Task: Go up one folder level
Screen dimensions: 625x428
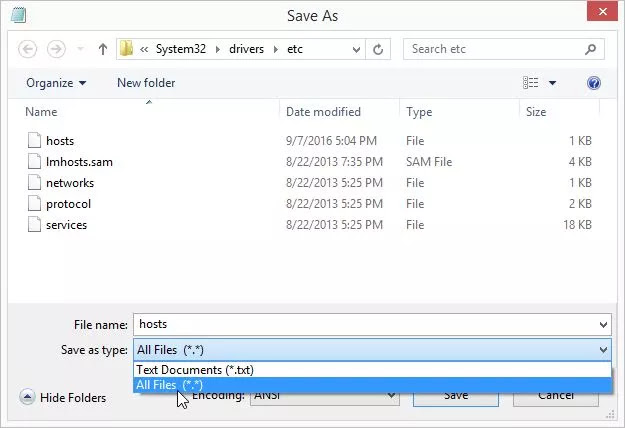Action: click(x=102, y=49)
